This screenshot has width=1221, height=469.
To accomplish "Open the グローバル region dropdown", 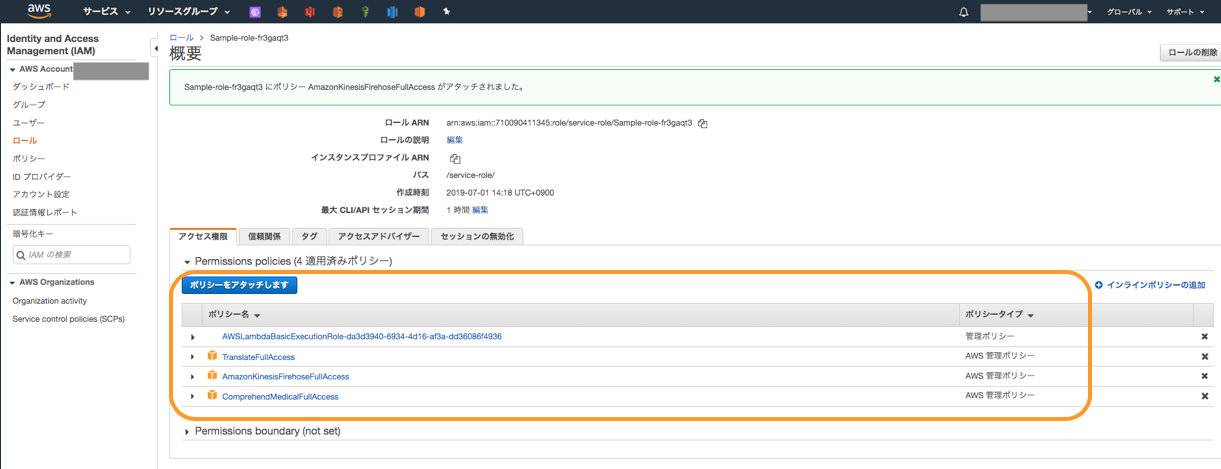I will (x=1130, y=12).
